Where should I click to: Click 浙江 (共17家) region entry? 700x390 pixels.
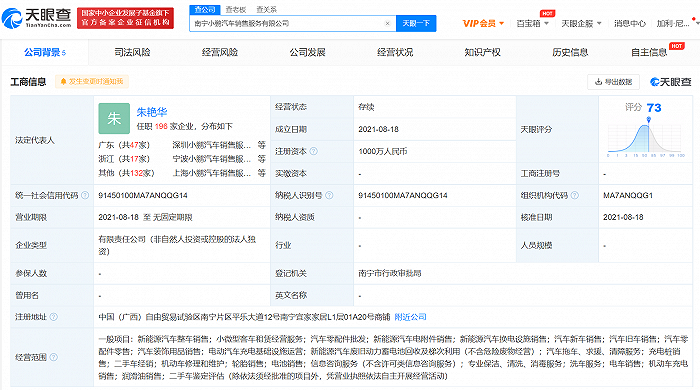click(x=124, y=159)
